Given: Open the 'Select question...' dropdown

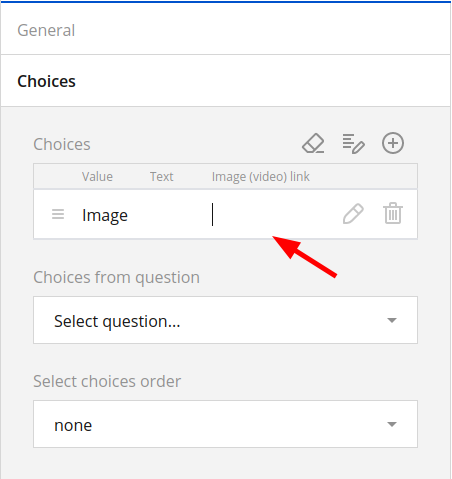Looking at the screenshot, I should pos(225,320).
